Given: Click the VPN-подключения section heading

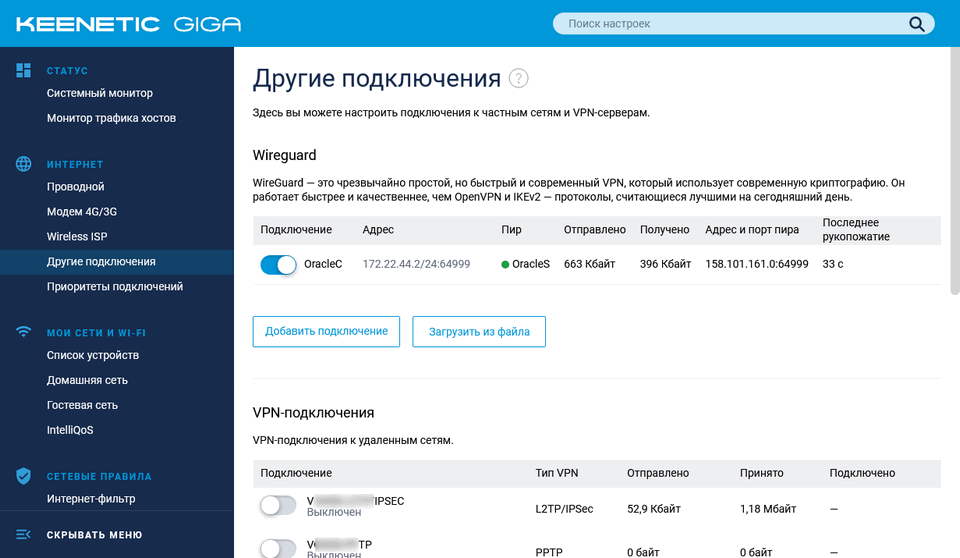Looking at the screenshot, I should point(313,413).
